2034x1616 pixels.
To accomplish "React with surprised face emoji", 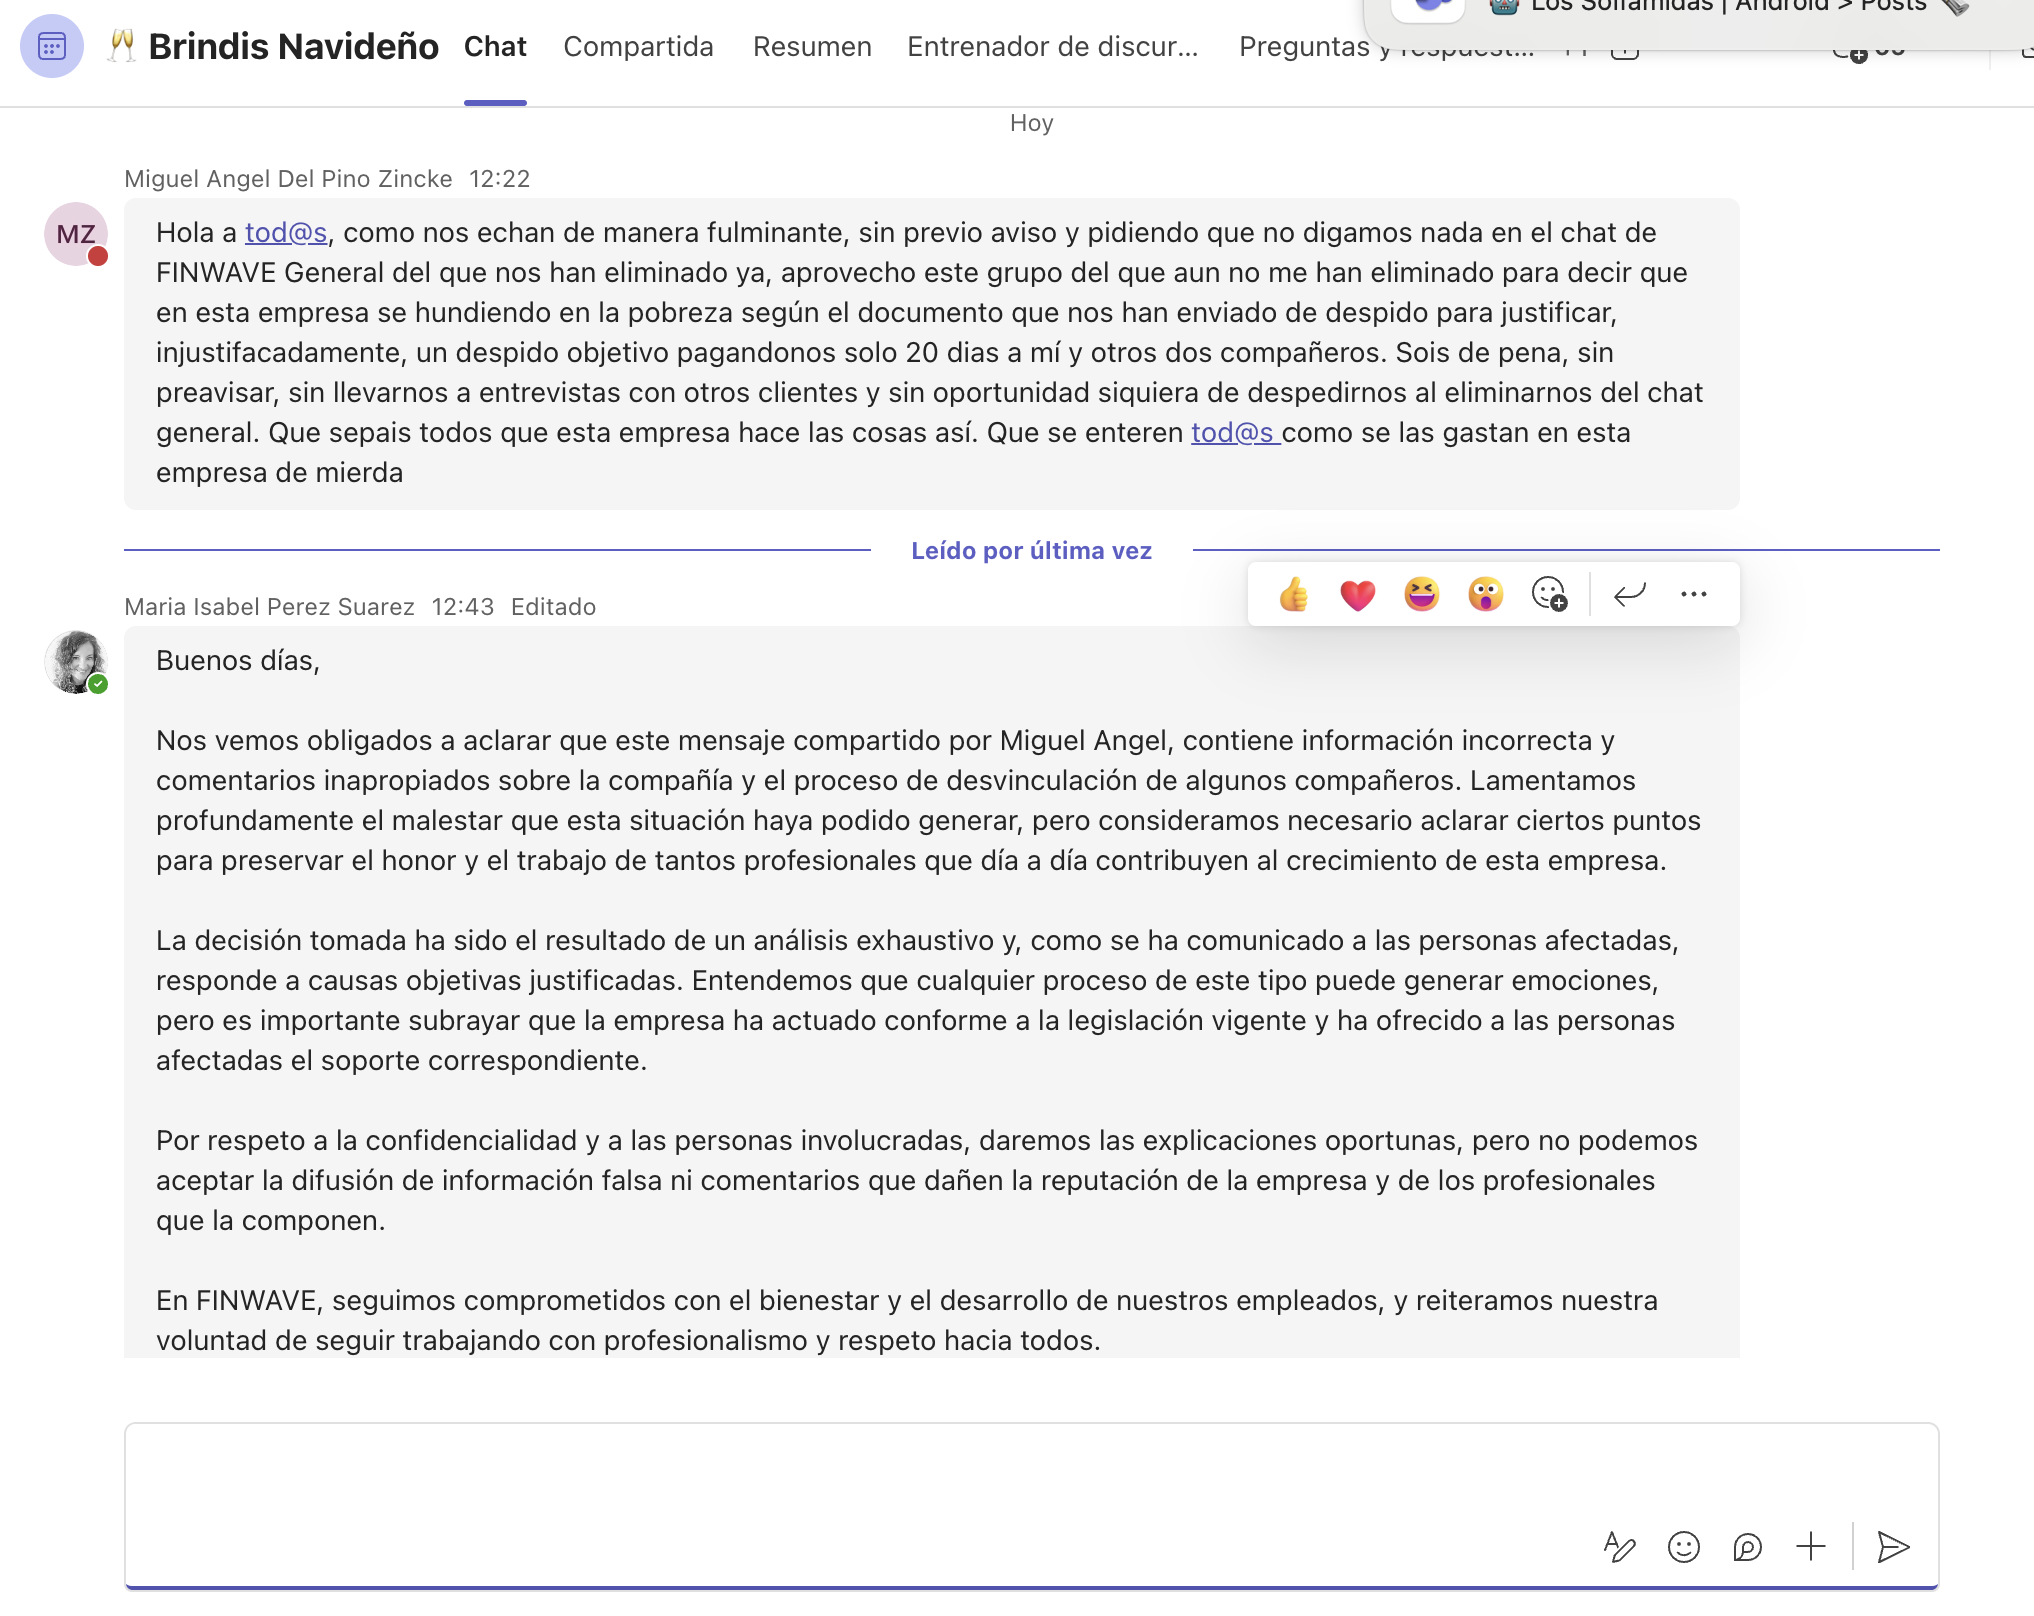I will [x=1485, y=595].
